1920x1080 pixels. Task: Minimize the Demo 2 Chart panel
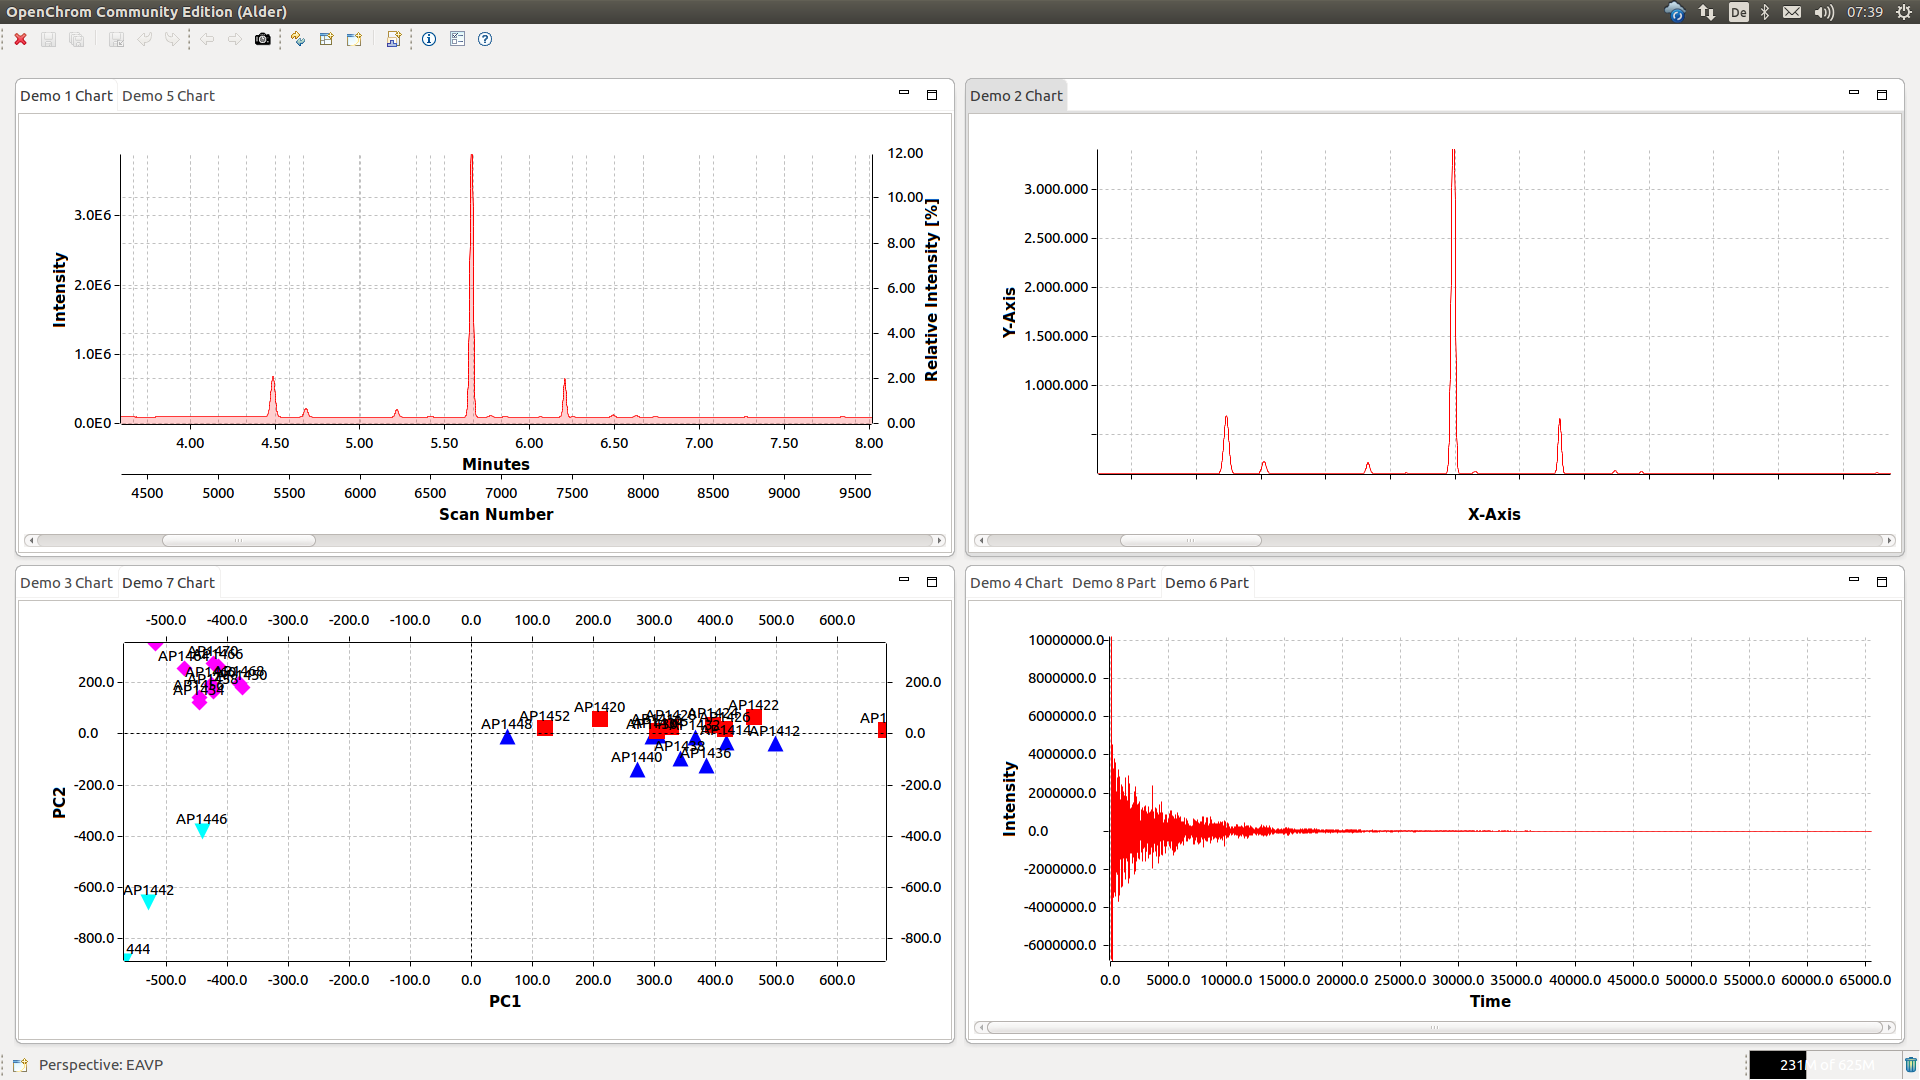[x=1854, y=93]
